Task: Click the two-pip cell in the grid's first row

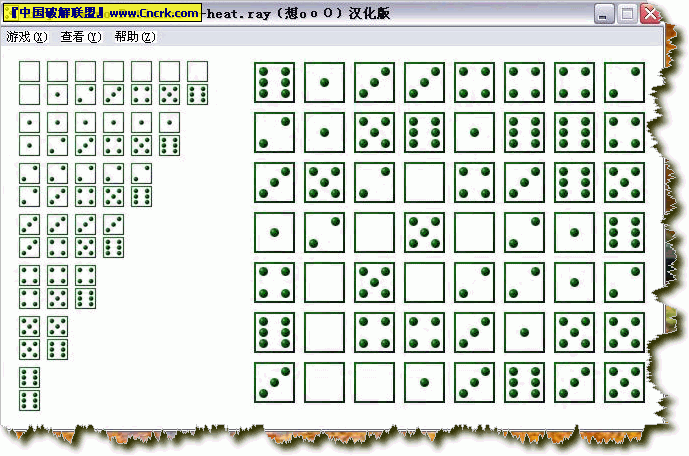Action: click(x=624, y=82)
